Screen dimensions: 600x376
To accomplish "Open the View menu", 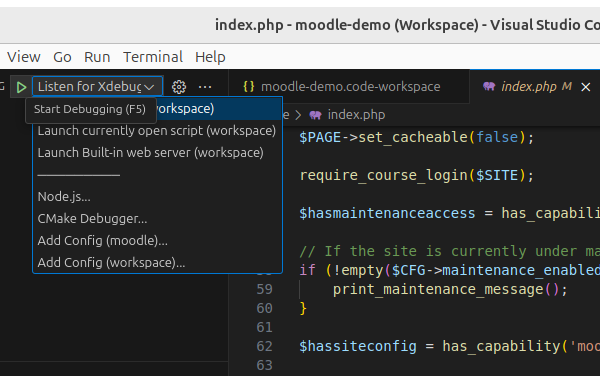I will point(24,57).
